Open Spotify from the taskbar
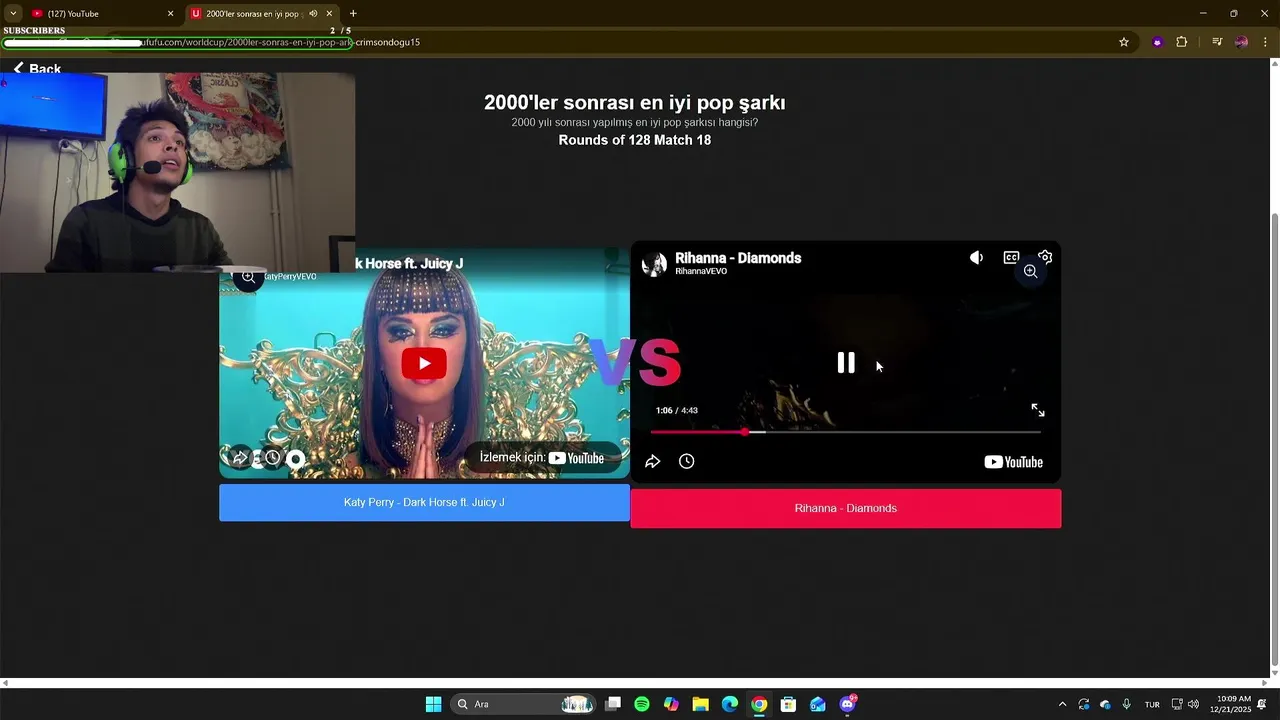 642,704
